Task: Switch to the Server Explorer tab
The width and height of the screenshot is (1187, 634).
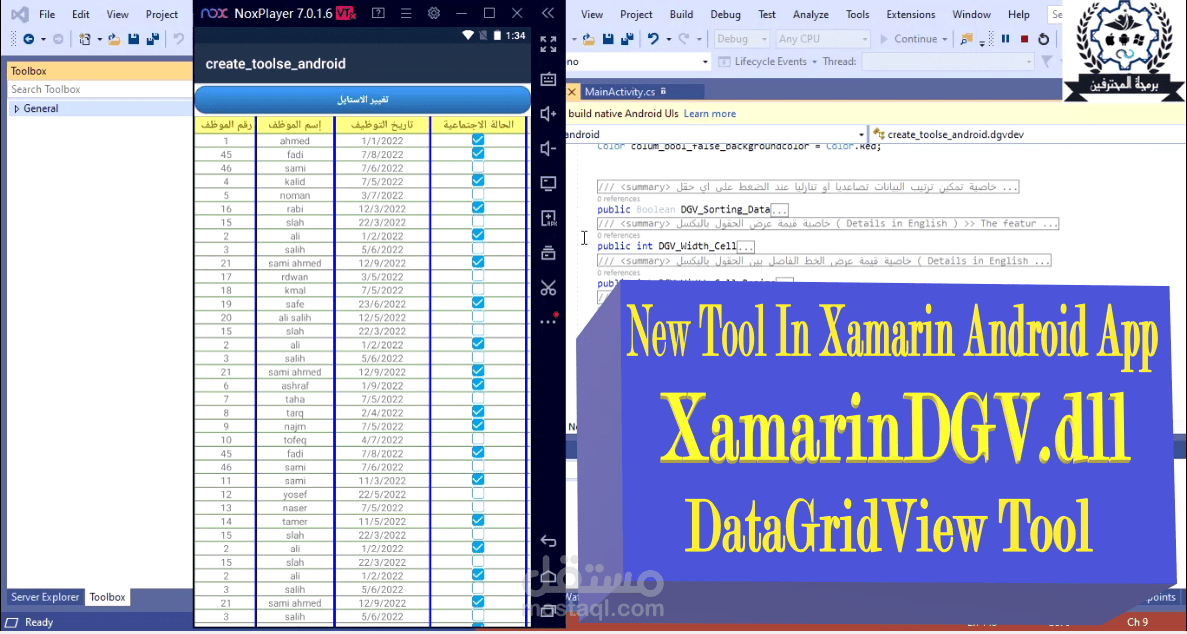Action: (x=44, y=597)
